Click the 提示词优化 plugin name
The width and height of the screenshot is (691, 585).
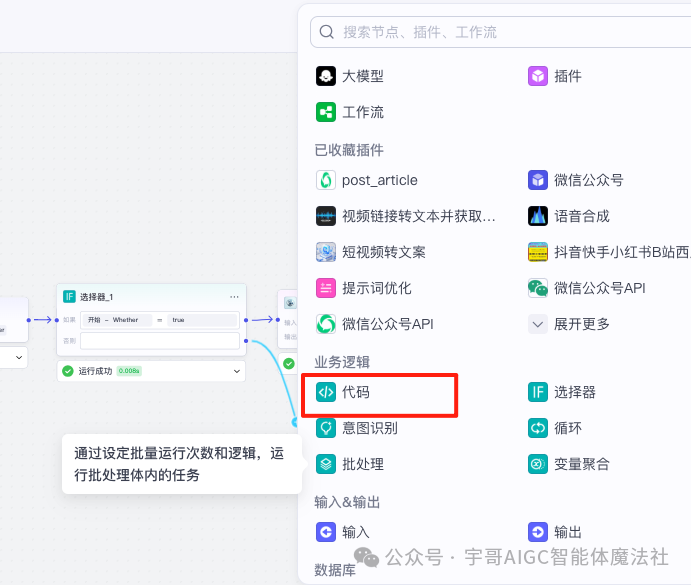click(x=377, y=288)
